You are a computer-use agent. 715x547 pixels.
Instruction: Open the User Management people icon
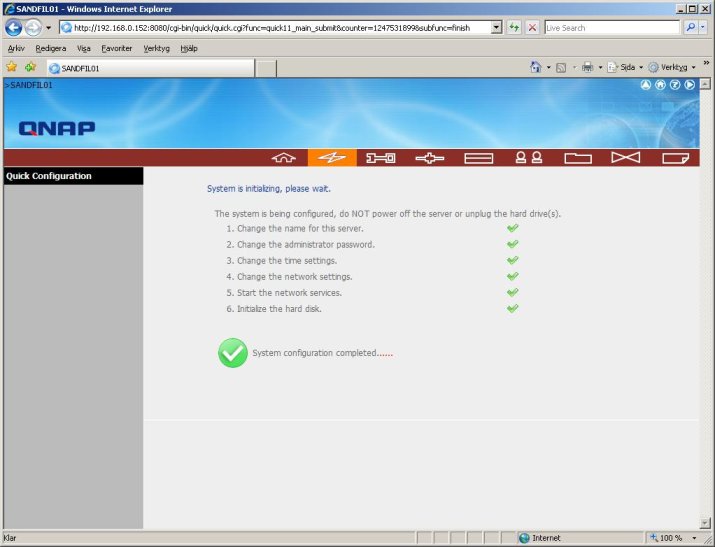pyautogui.click(x=528, y=158)
